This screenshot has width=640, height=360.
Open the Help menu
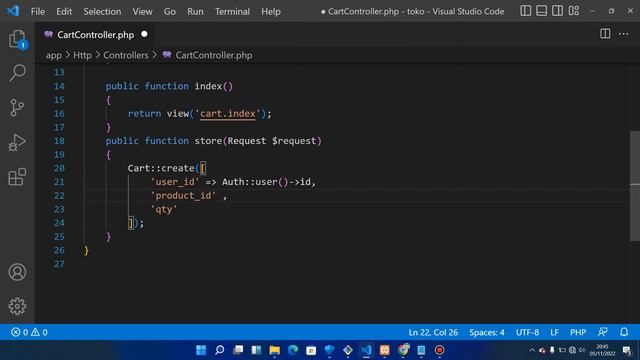[x=271, y=11]
